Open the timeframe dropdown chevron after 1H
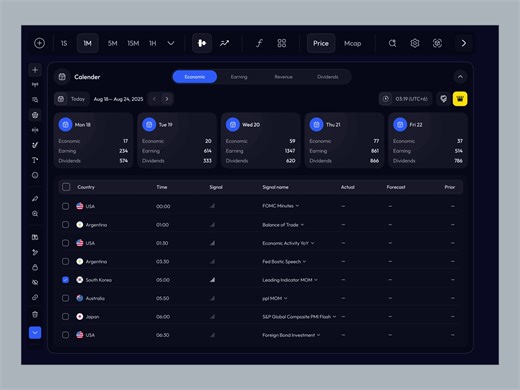Screen dimensions: 520x390 pos(171,43)
